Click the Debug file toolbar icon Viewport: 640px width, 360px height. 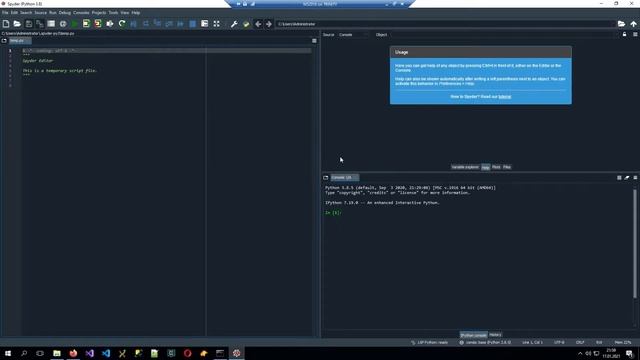pos(133,24)
